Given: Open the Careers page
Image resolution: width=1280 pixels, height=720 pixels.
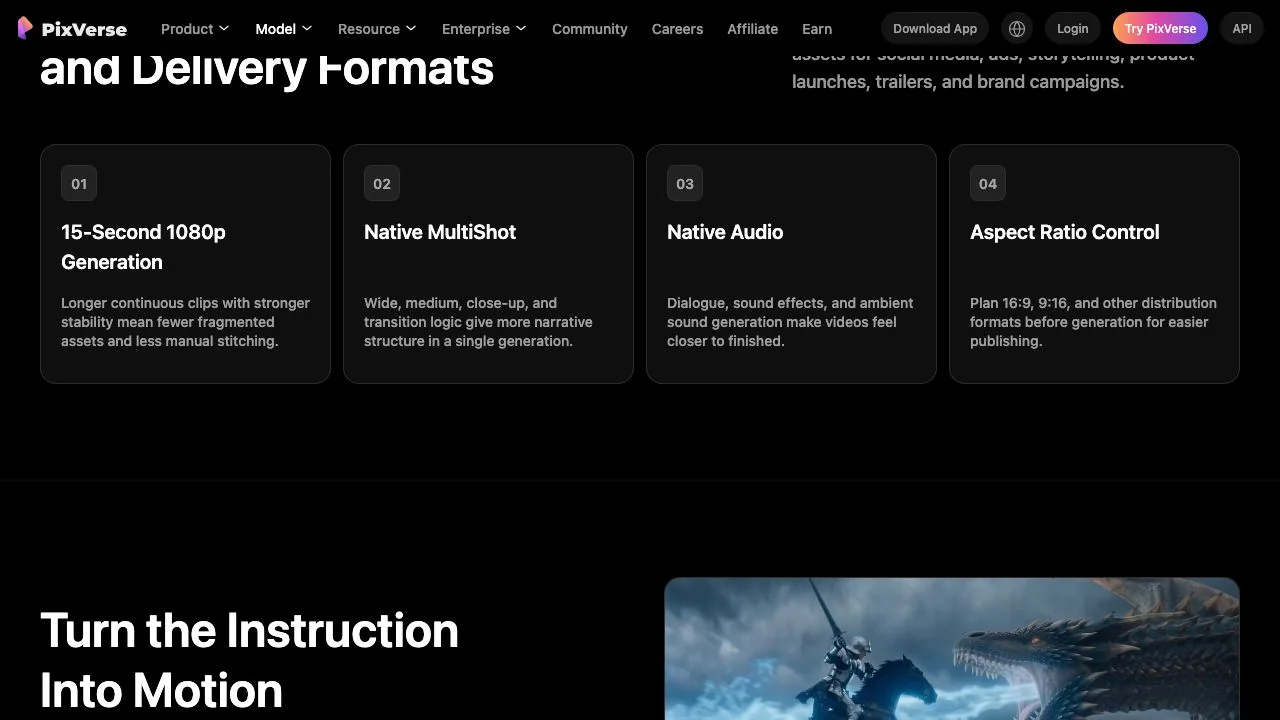Looking at the screenshot, I should click(677, 29).
